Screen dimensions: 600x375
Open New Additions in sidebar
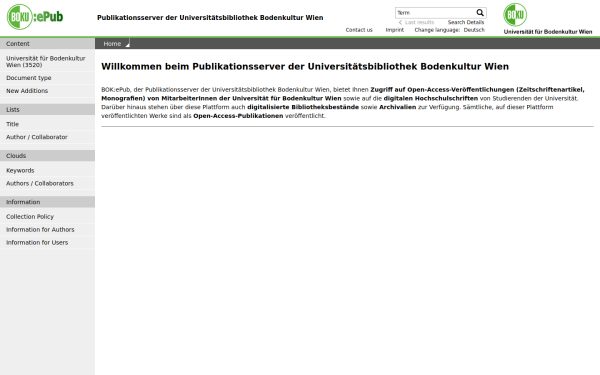pyautogui.click(x=27, y=91)
